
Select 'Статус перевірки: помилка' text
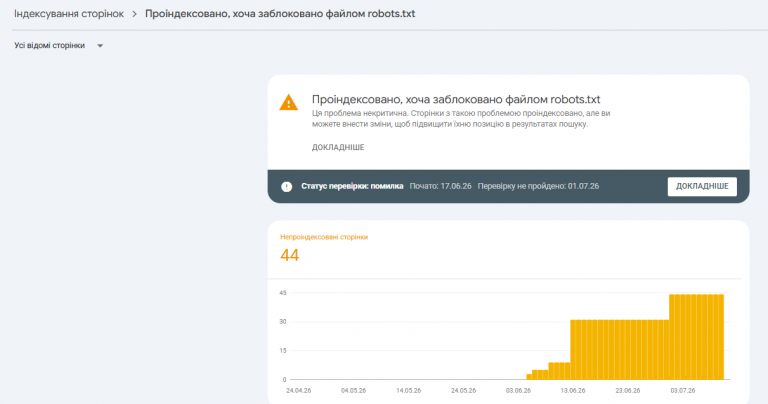352,186
